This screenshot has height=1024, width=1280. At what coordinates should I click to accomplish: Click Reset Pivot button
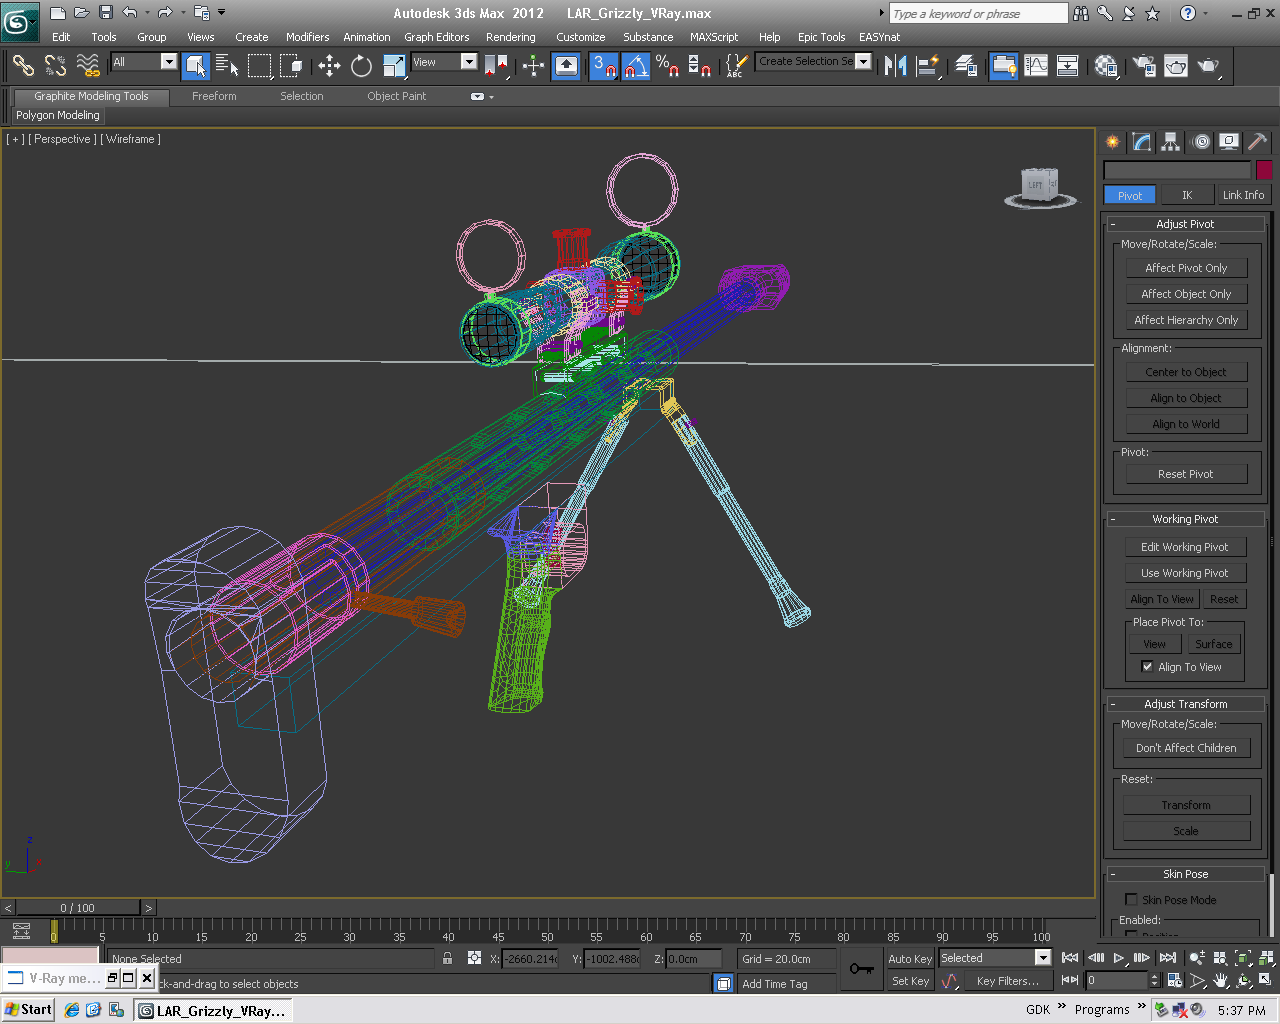pos(1186,474)
